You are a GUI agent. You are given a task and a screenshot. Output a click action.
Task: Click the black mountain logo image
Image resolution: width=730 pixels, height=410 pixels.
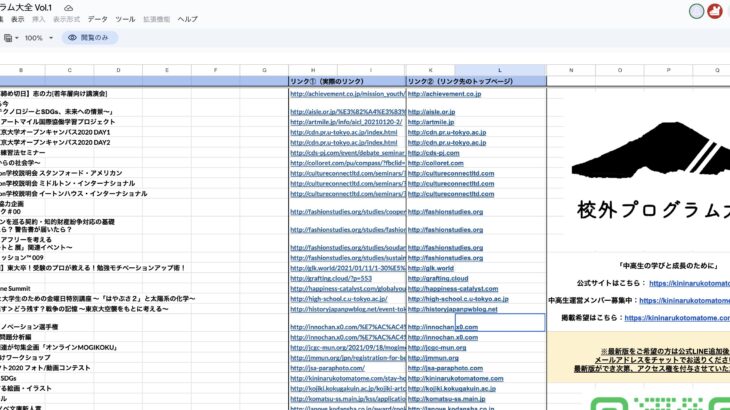(x=650, y=150)
